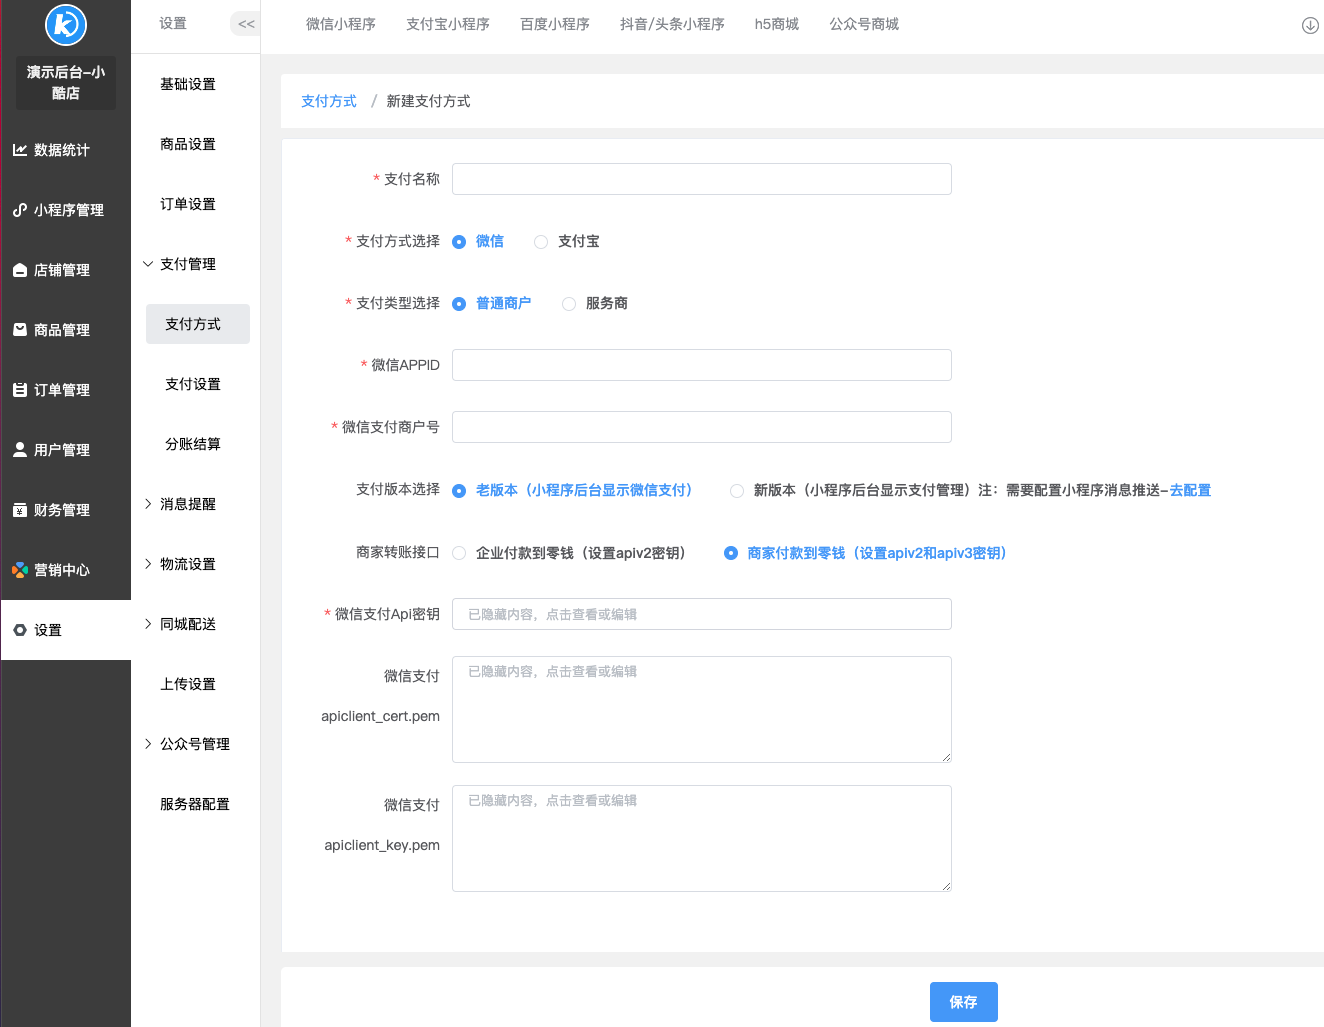
Task: Select 企业付款到零钱 transfer interface radio
Action: click(459, 553)
